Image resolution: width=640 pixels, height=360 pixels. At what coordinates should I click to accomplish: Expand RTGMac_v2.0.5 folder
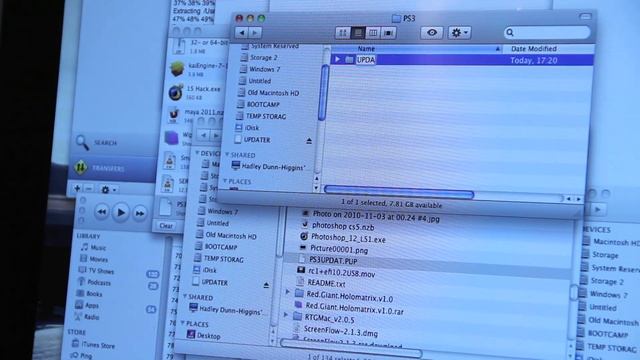point(286,315)
